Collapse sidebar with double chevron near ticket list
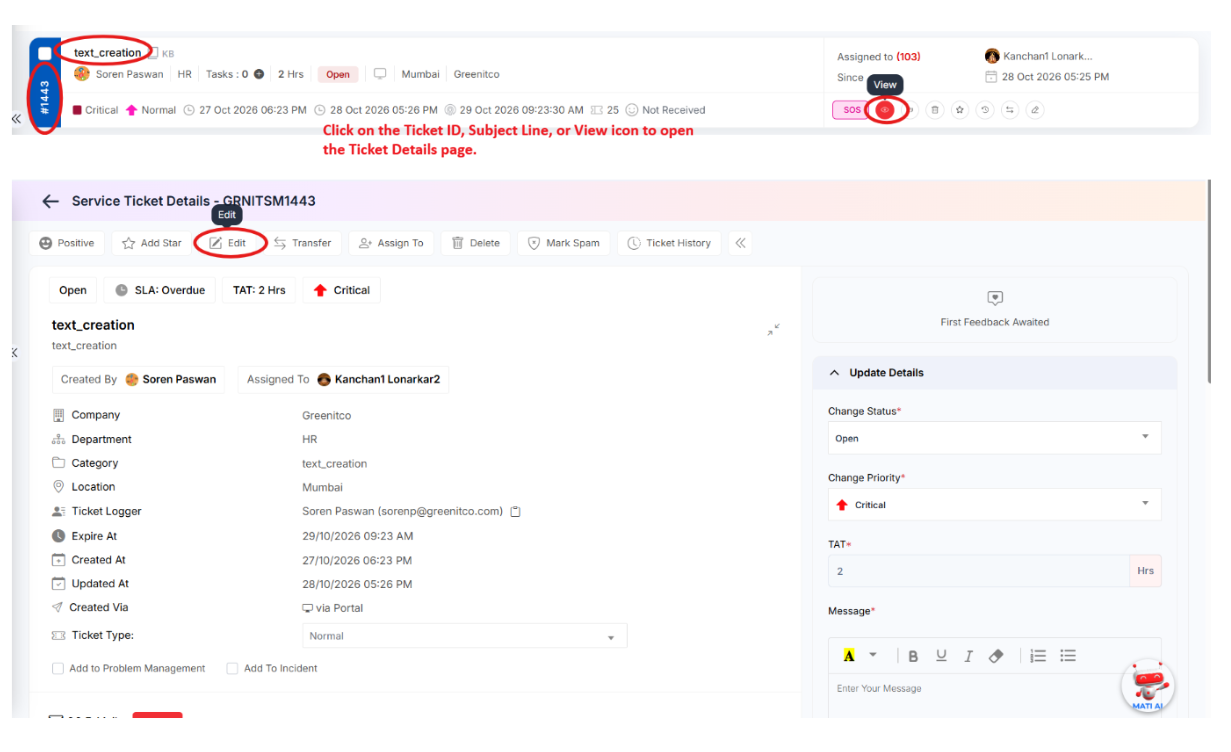Image resolution: width=1231 pixels, height=752 pixels. pos(16,119)
